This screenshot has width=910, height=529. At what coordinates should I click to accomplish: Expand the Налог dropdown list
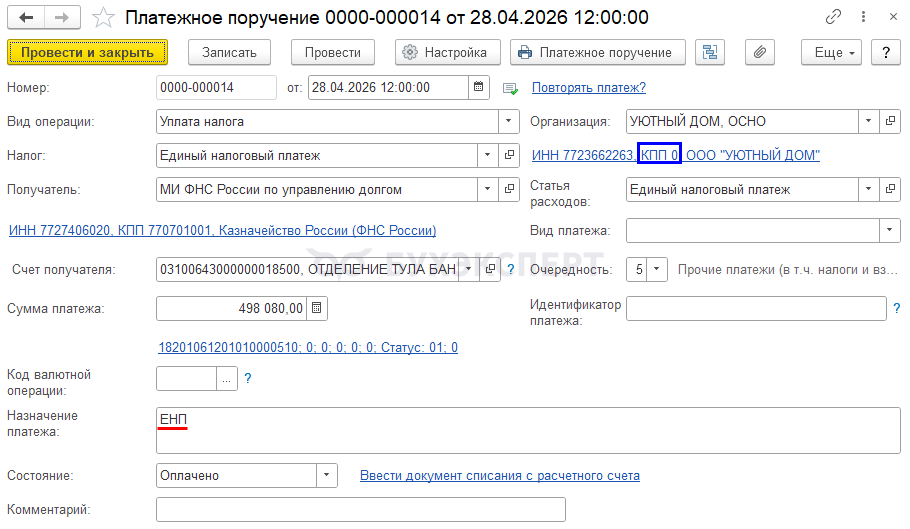[x=488, y=155]
